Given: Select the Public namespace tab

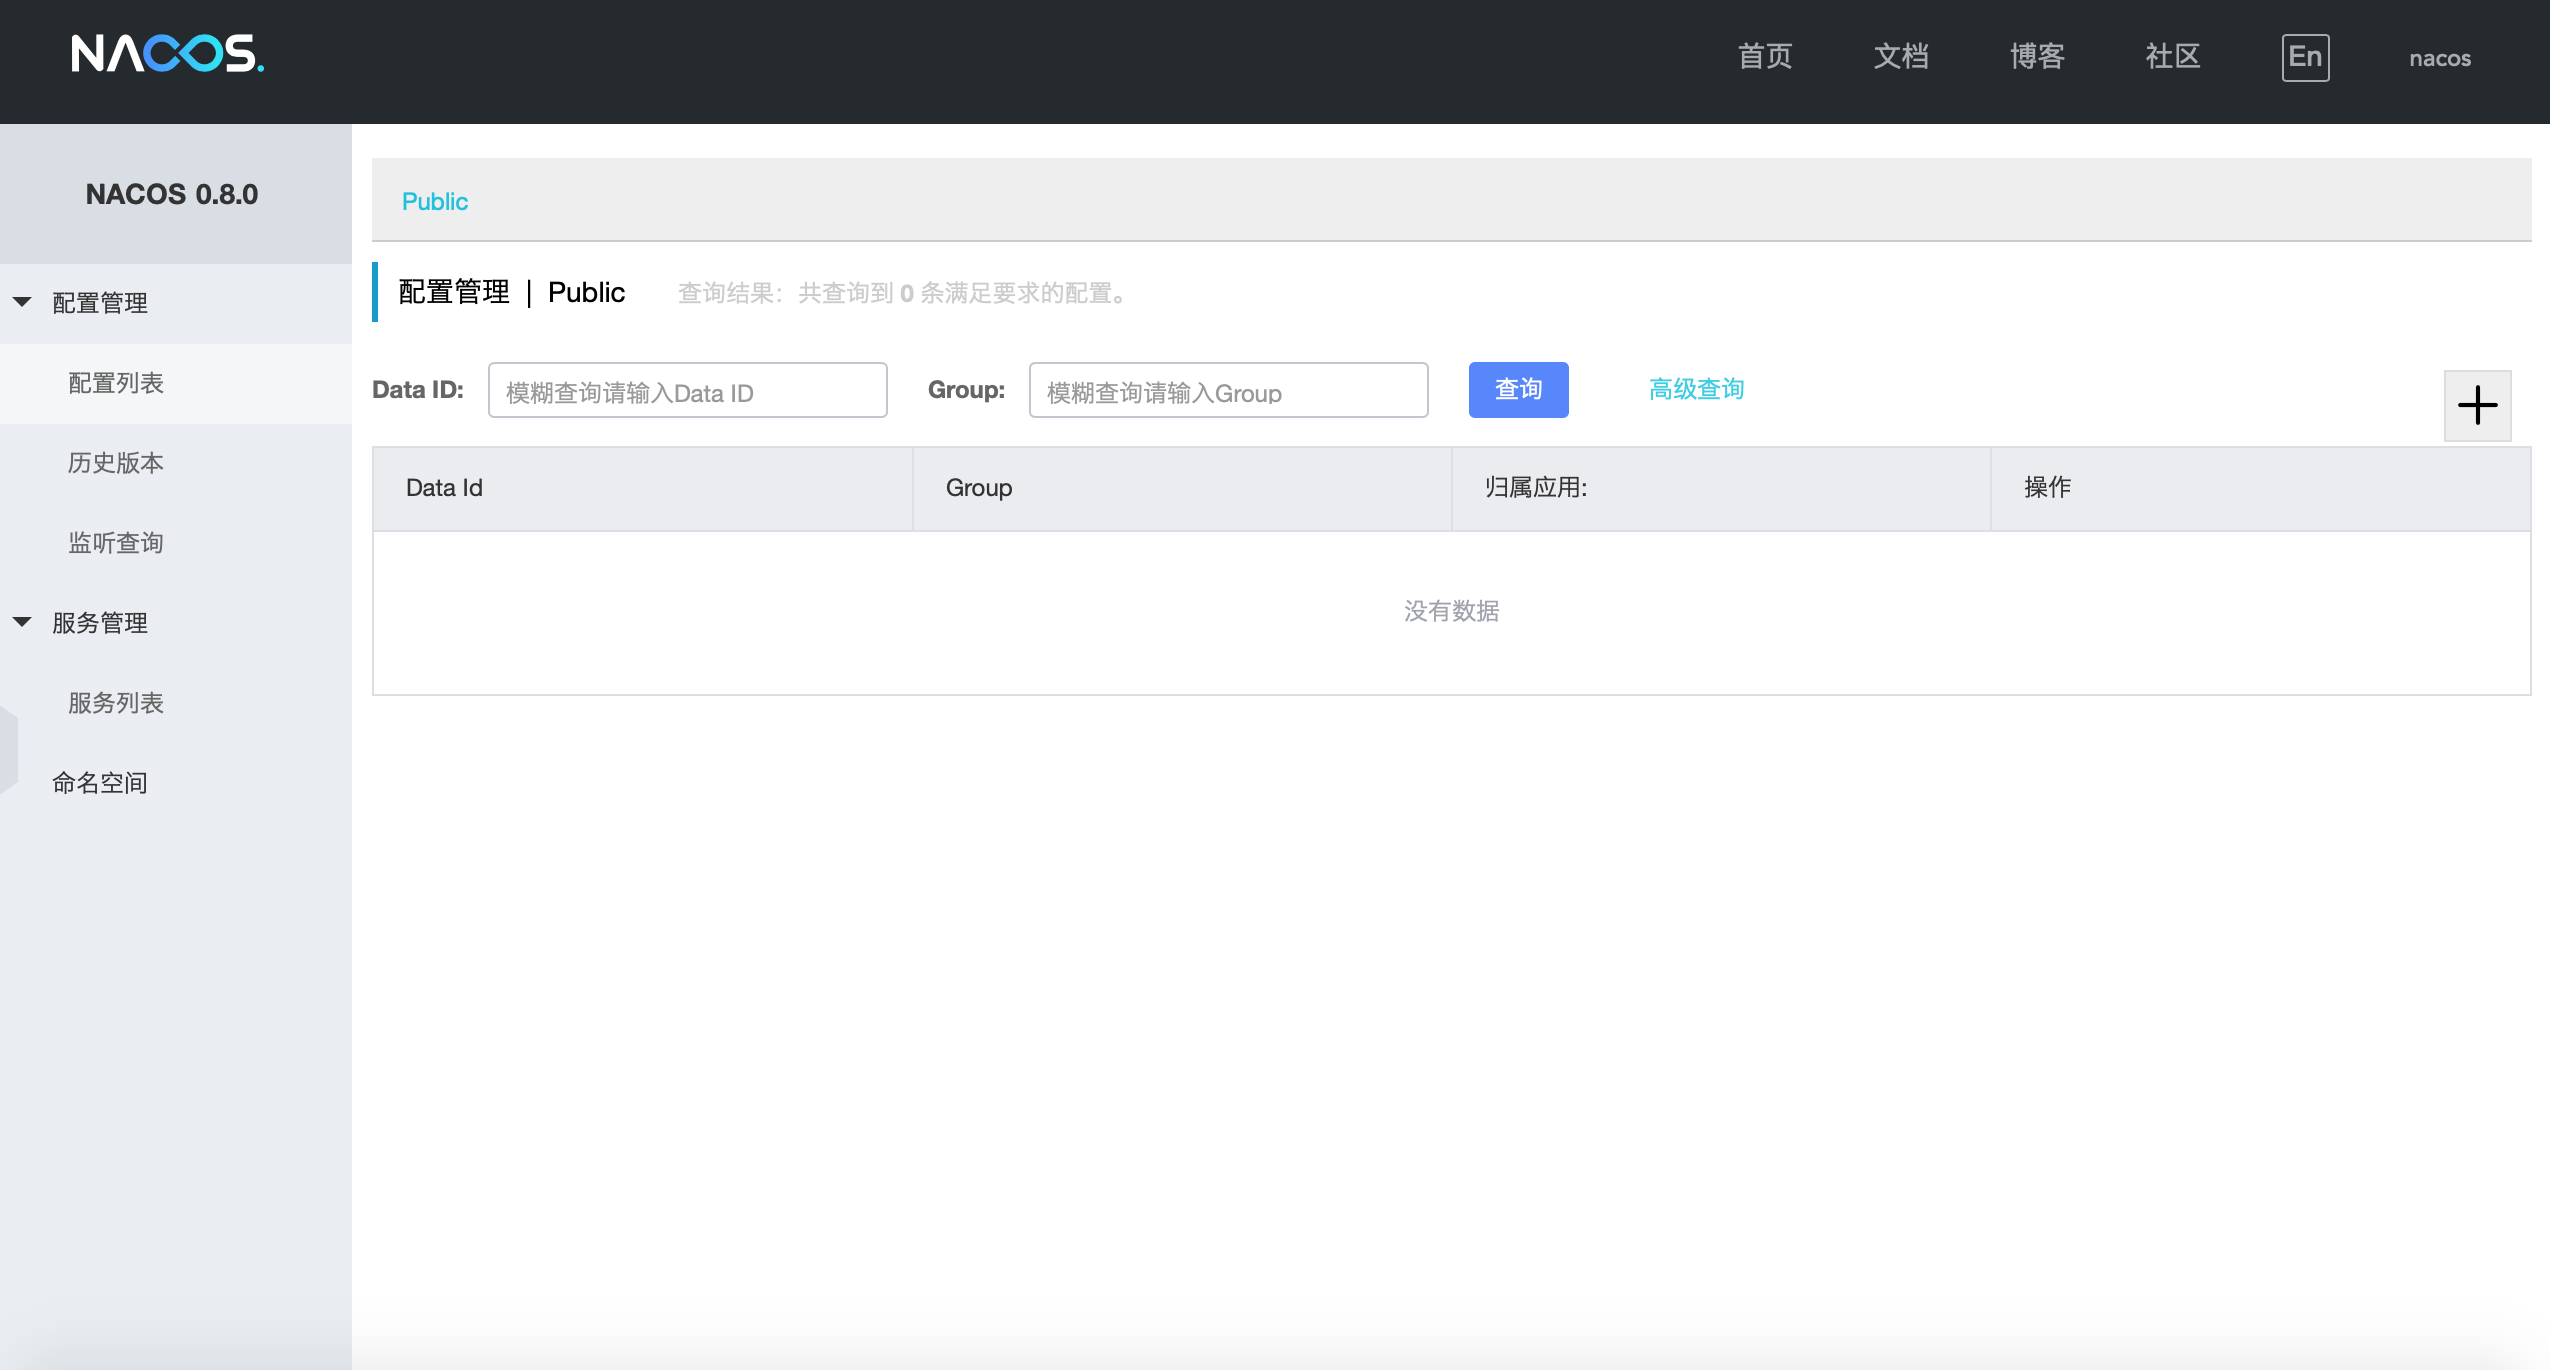Looking at the screenshot, I should 434,200.
